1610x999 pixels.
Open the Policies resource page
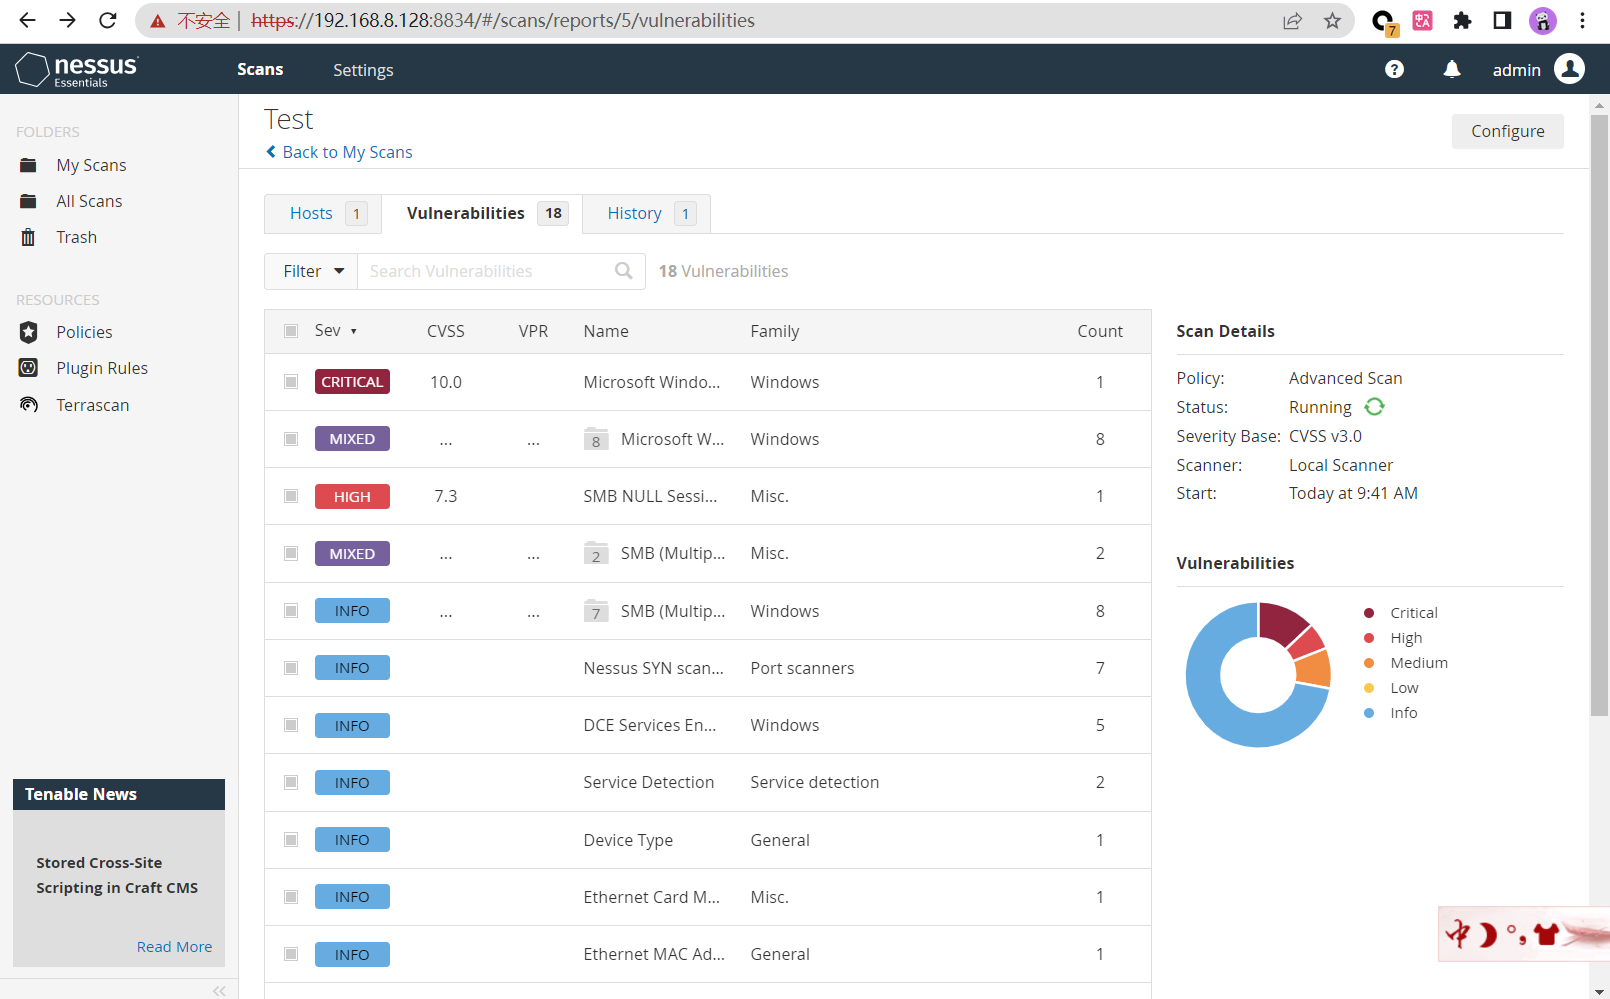click(85, 332)
